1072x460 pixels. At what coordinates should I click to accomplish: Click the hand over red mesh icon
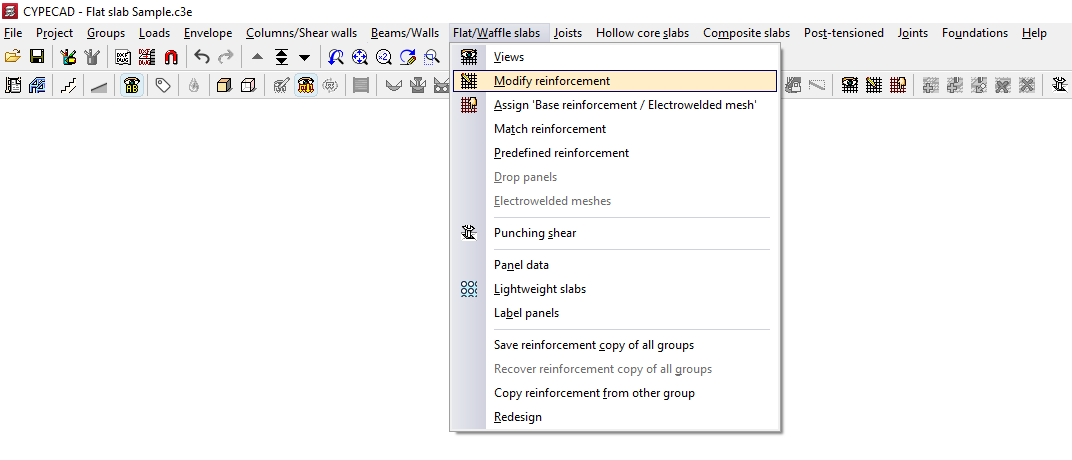click(898, 85)
